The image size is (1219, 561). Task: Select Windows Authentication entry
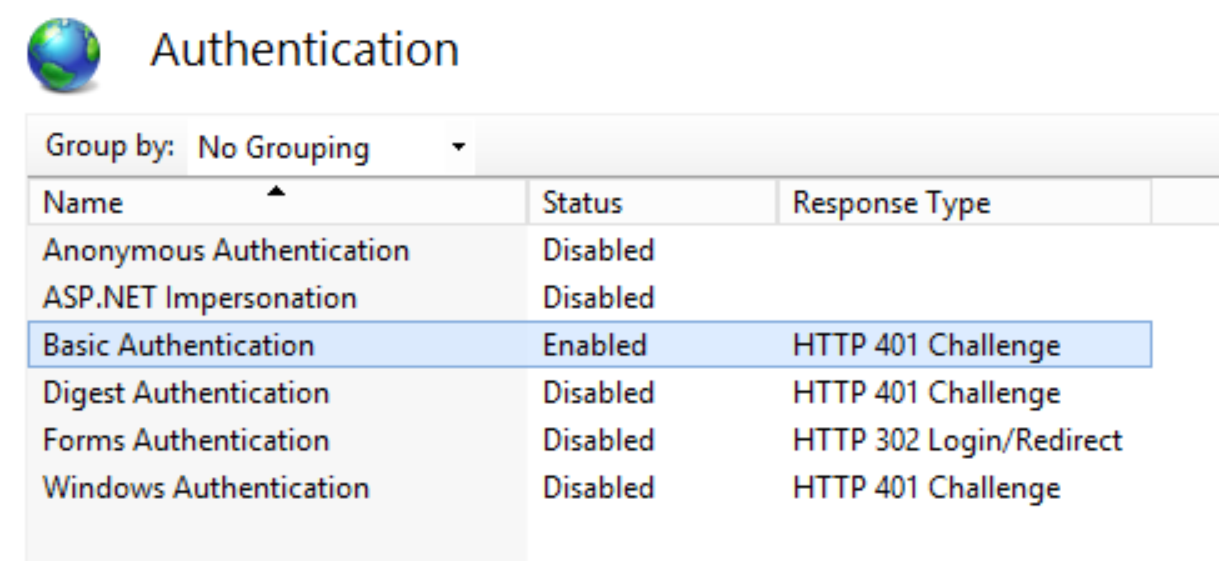[206, 488]
